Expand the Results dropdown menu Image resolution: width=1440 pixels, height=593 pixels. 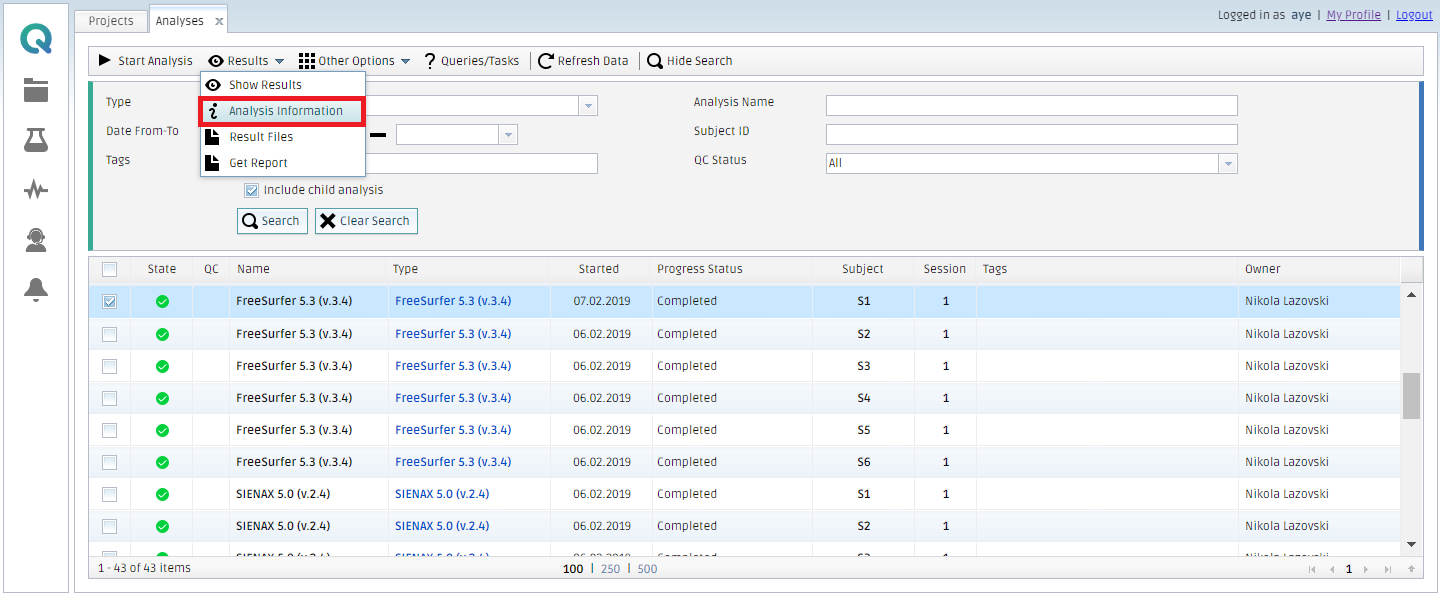(246, 61)
